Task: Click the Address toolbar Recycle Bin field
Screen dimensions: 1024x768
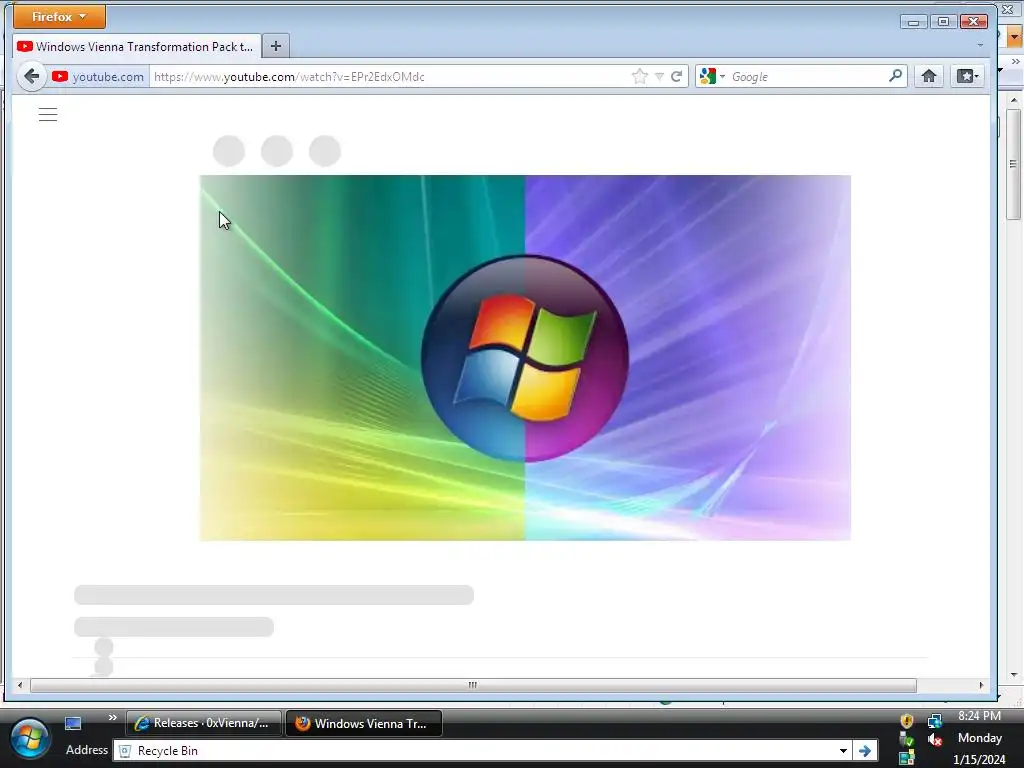Action: pyautogui.click(x=475, y=751)
